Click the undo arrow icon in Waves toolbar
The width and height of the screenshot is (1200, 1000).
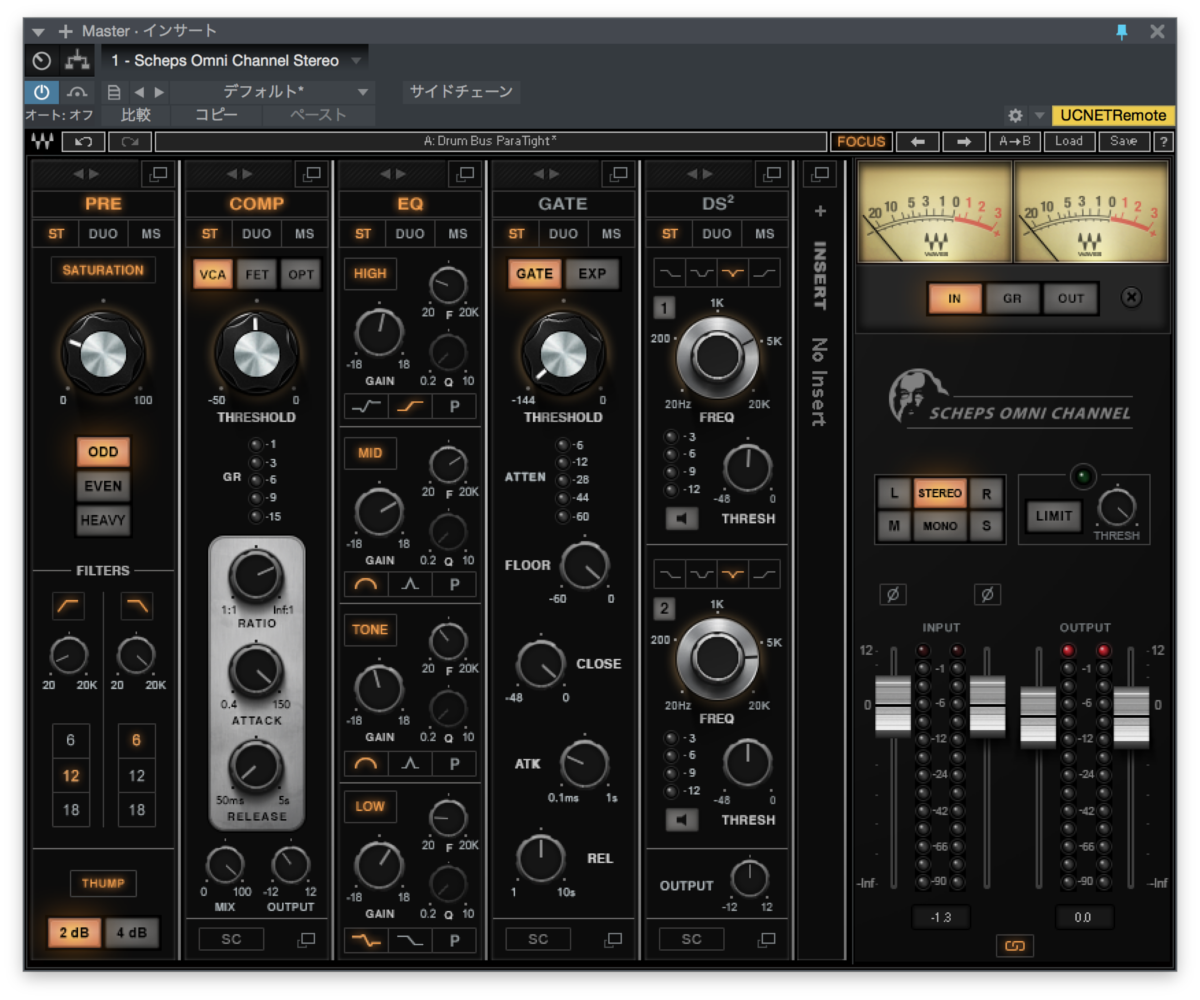point(84,142)
